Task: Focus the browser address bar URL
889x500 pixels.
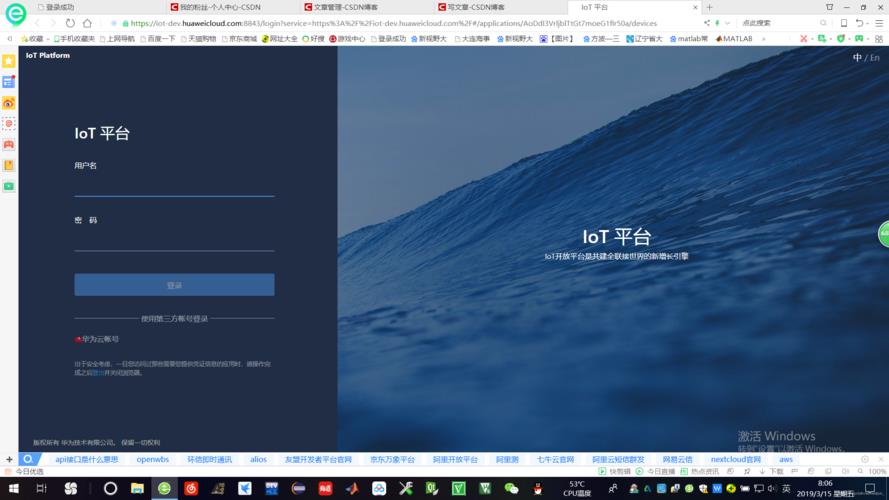Action: (393, 23)
